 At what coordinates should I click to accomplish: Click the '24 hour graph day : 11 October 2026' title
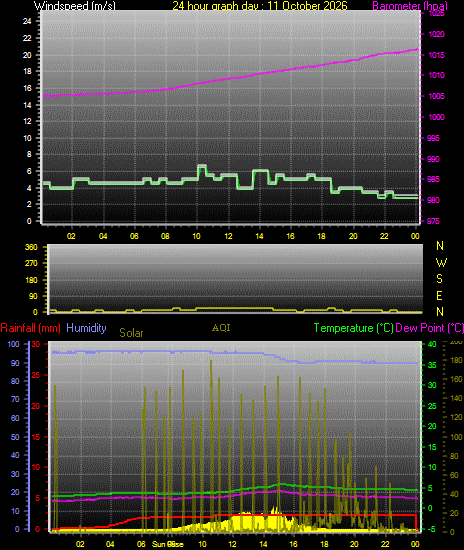tap(260, 6)
